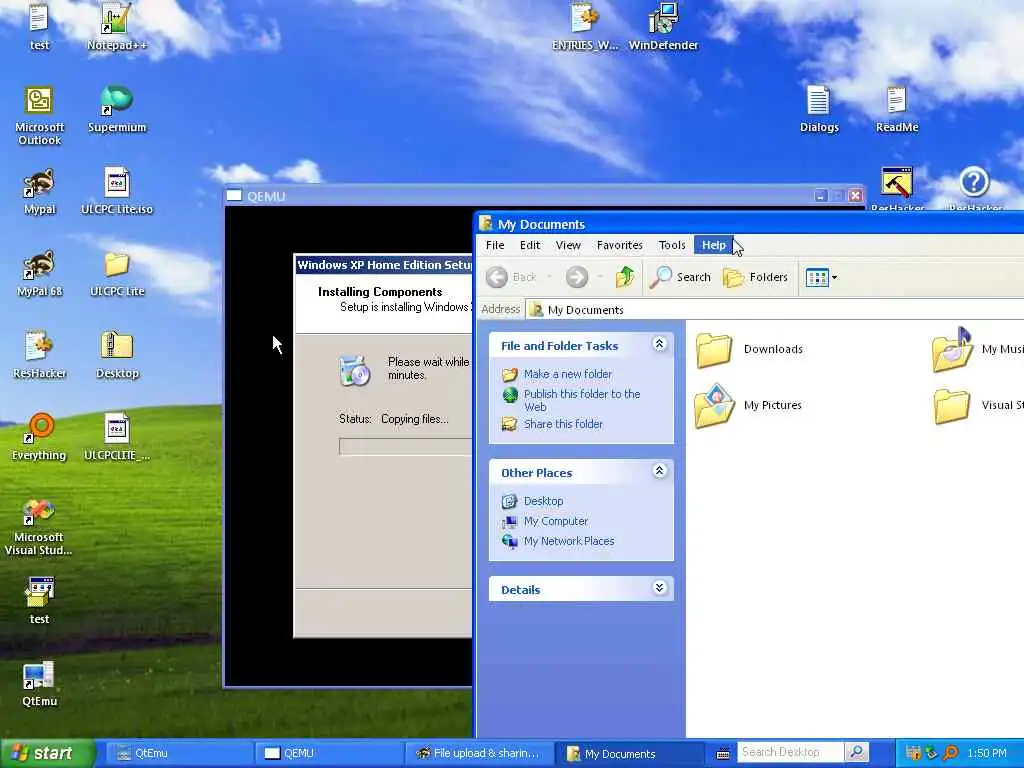Click the Back toolbar button
Image resolution: width=1024 pixels, height=768 pixels.
coord(512,277)
